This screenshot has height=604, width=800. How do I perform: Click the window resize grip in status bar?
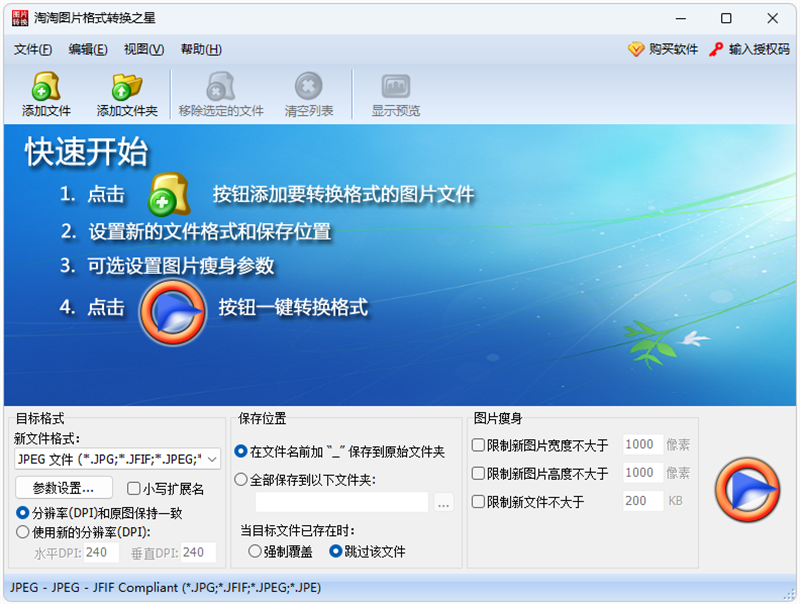[x=790, y=594]
